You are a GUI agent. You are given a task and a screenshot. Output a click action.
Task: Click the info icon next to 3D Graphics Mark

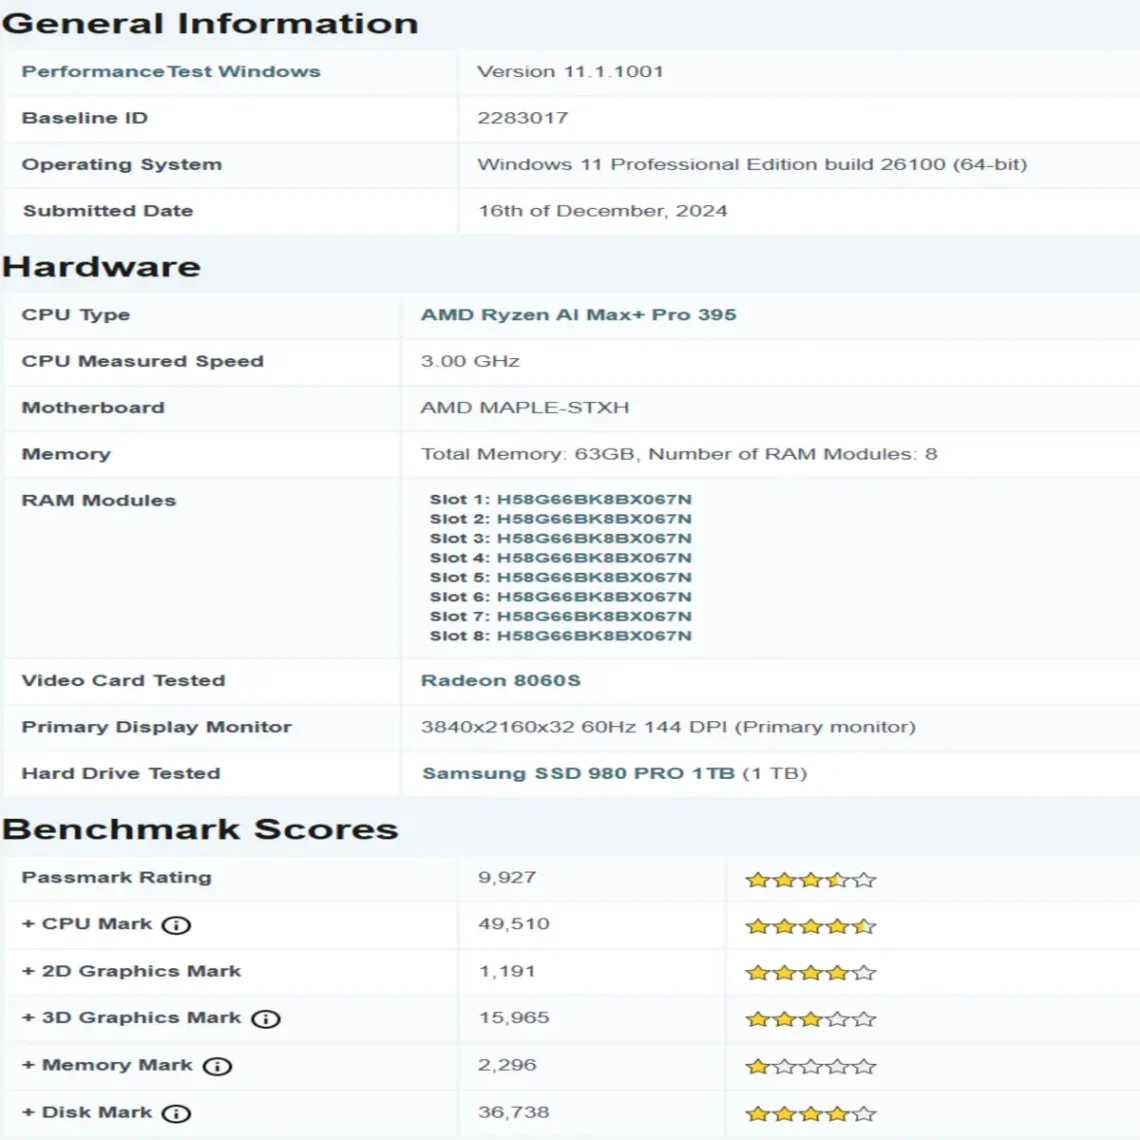pyautogui.click(x=265, y=1019)
